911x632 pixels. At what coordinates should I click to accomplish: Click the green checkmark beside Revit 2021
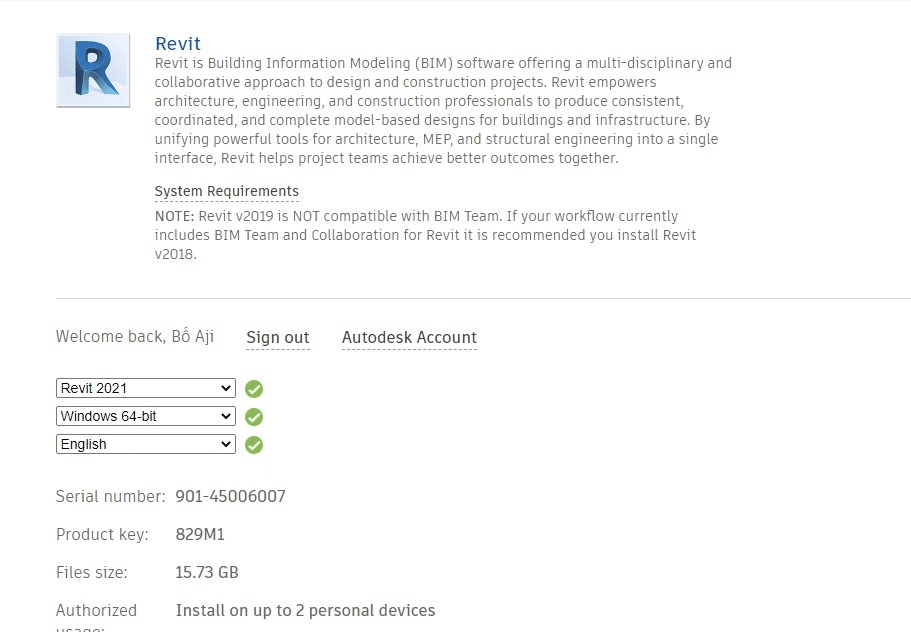[254, 389]
